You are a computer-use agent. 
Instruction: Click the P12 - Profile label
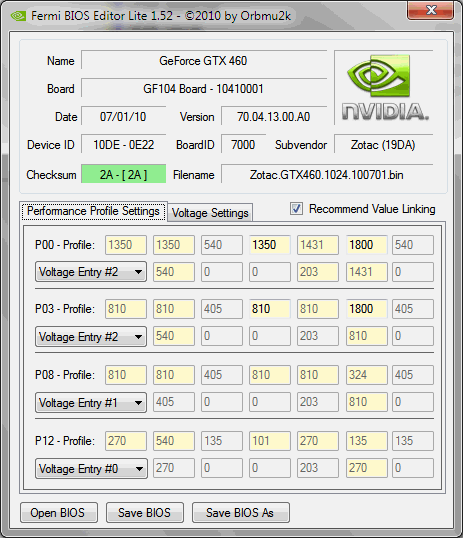click(65, 441)
